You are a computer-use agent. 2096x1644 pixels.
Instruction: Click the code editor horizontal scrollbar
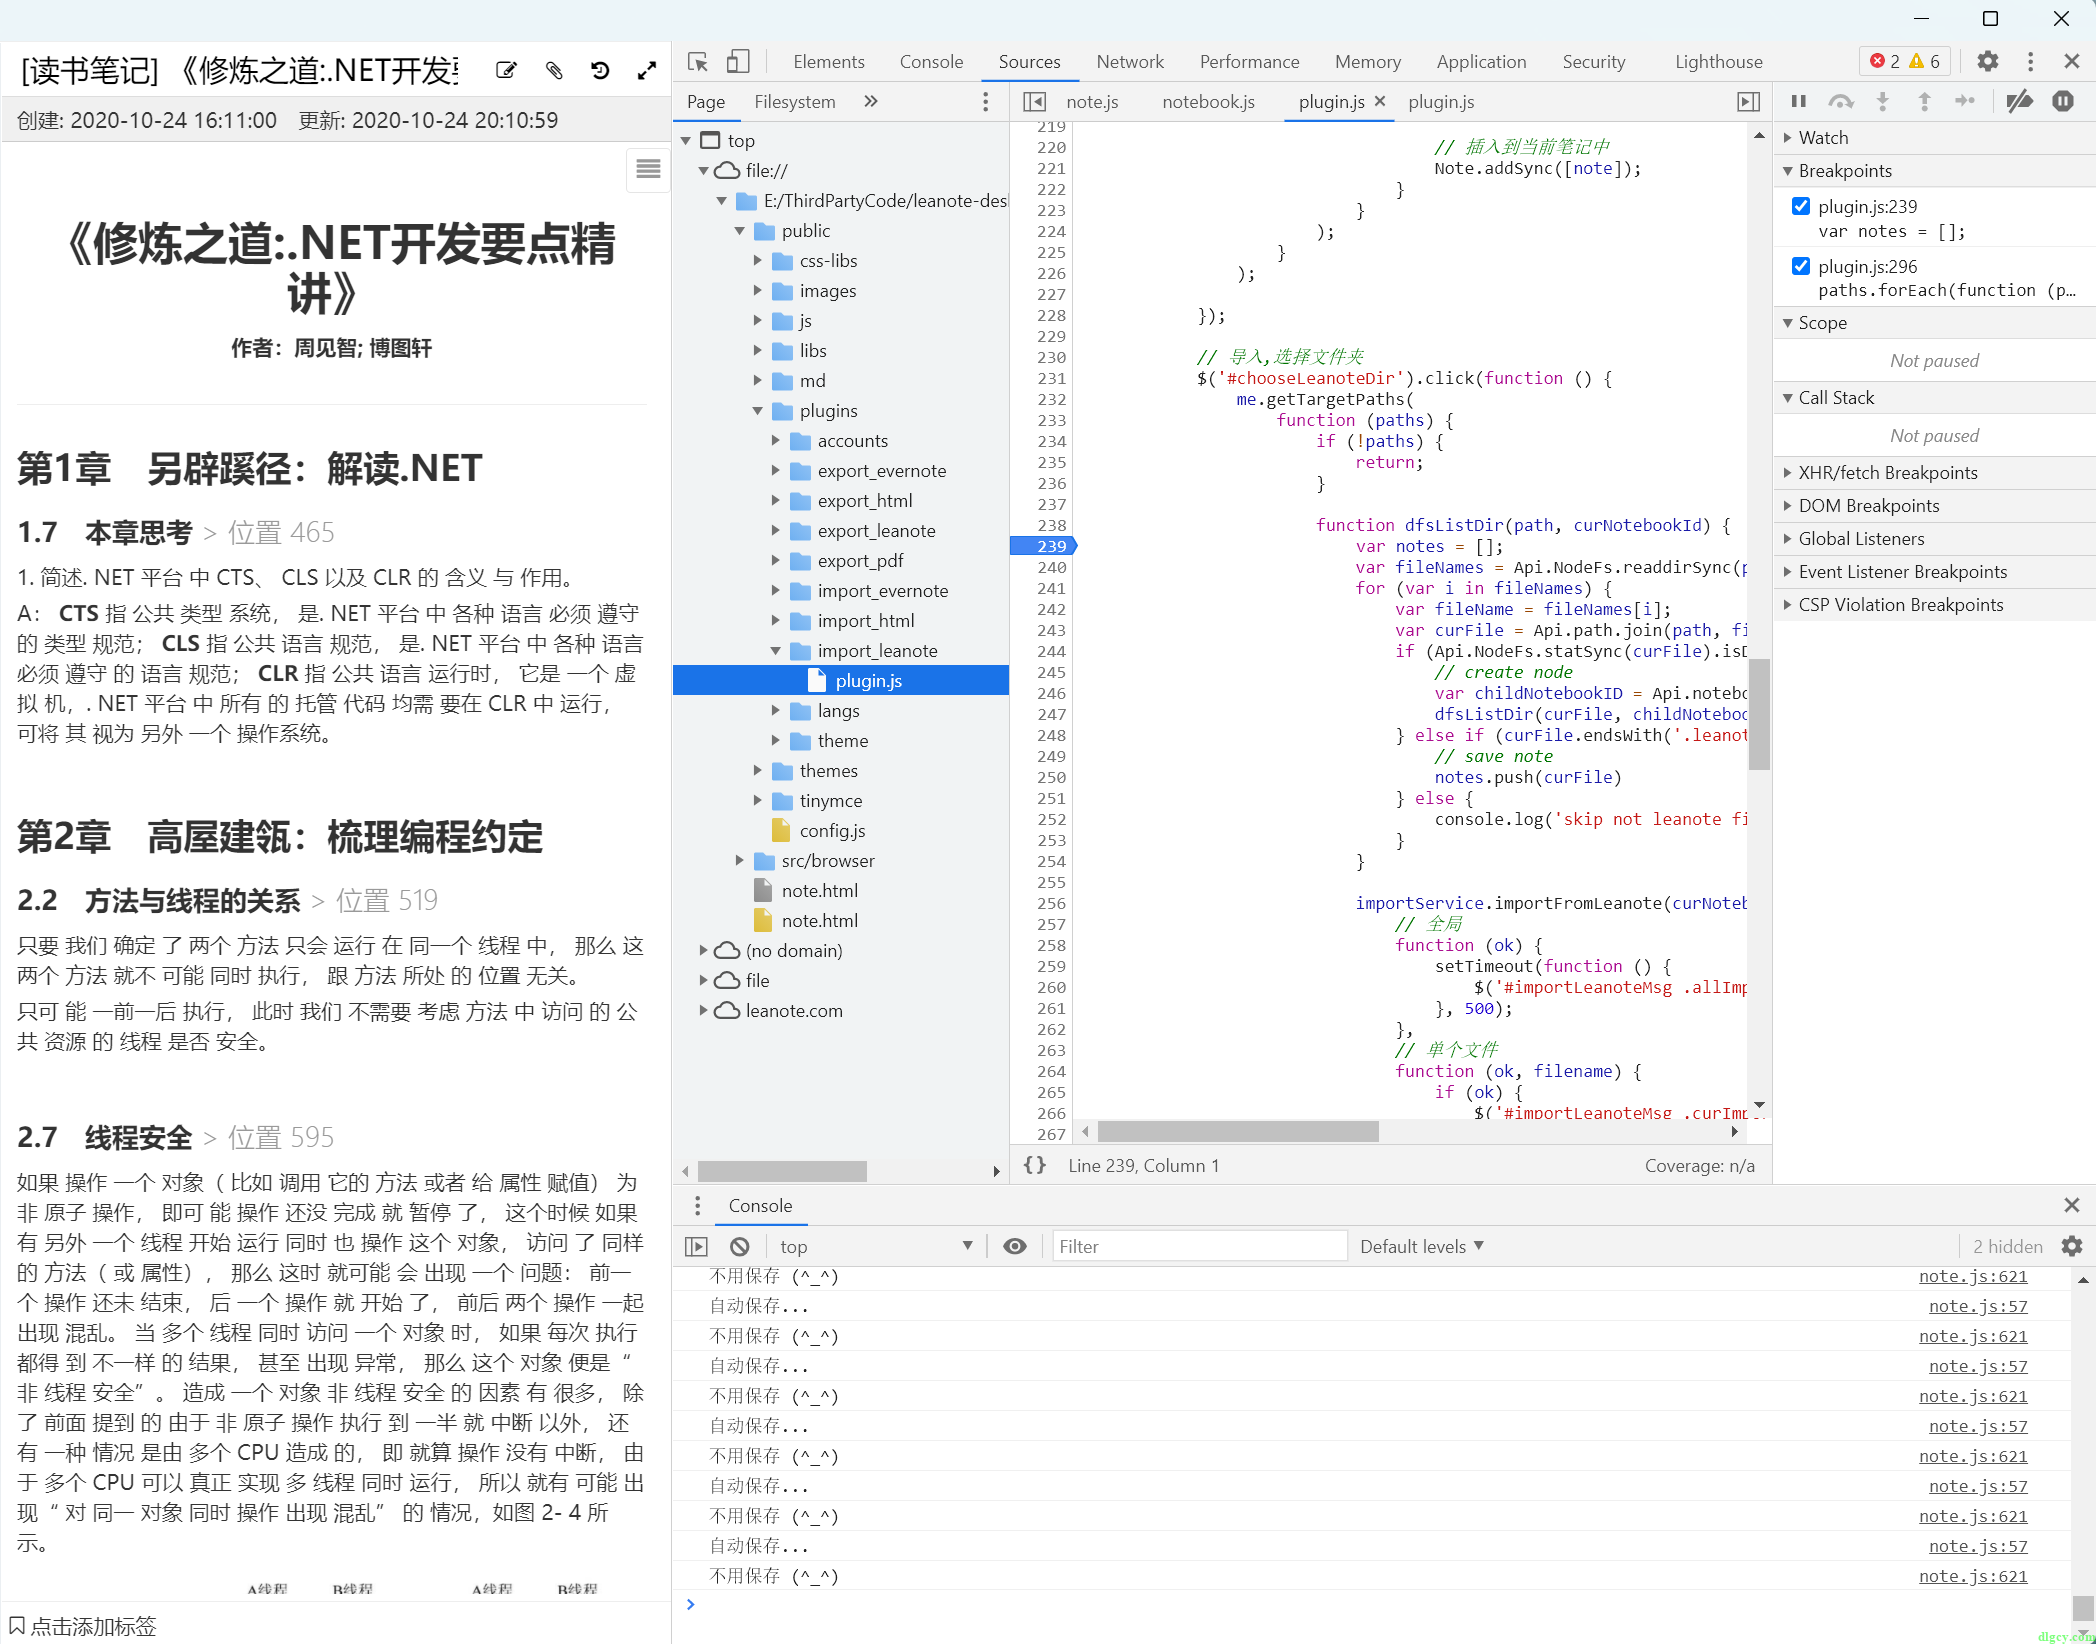click(x=1238, y=1132)
